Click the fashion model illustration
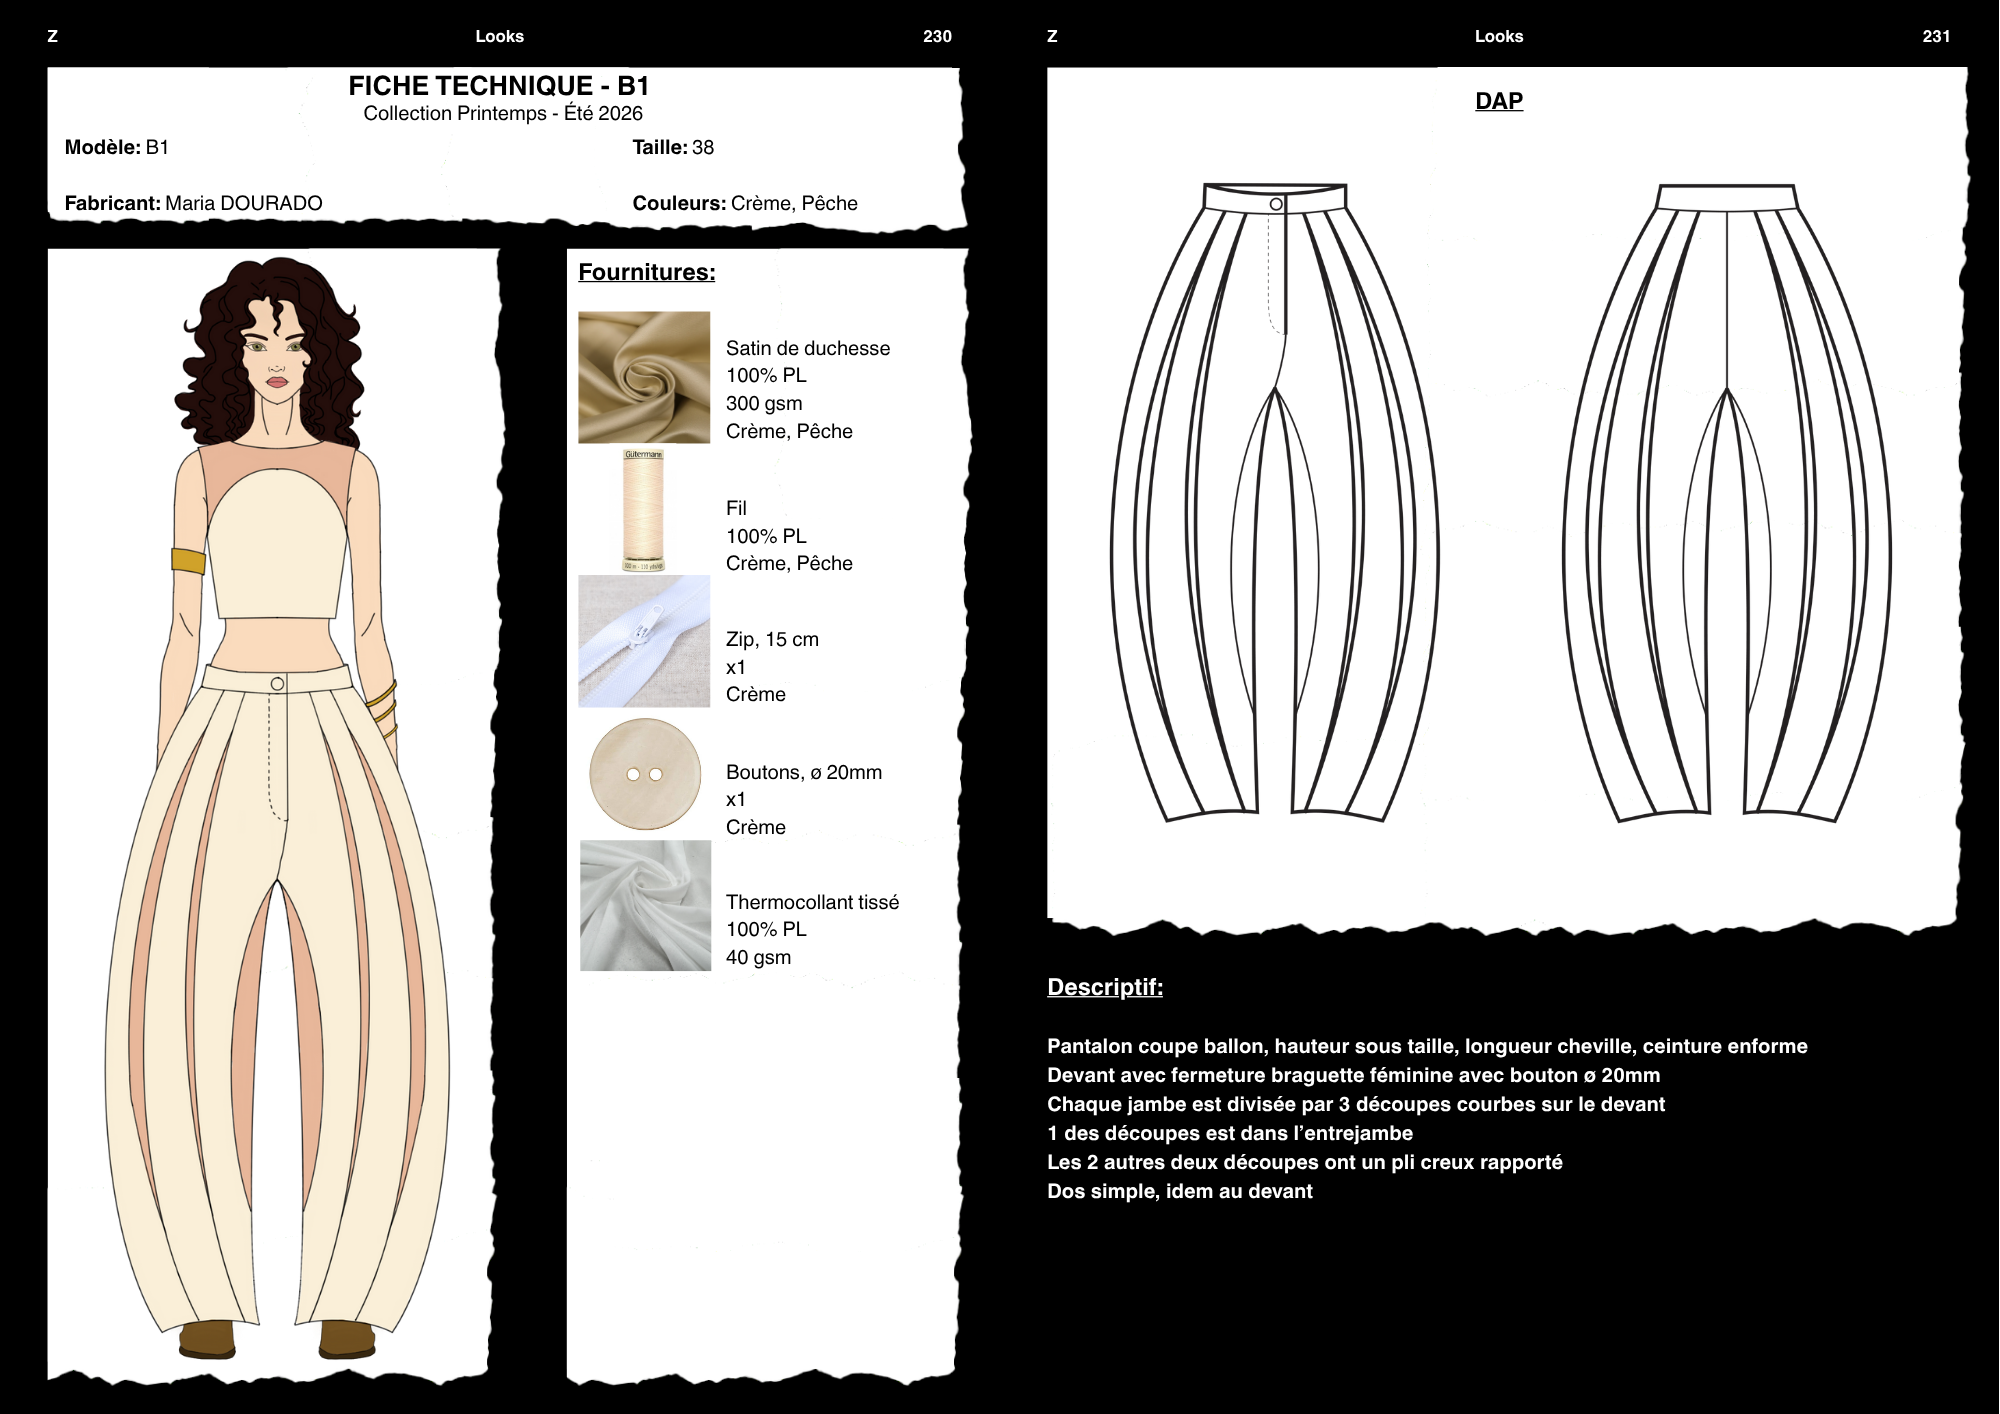Screen dimensions: 2000x1414 (x=277, y=808)
